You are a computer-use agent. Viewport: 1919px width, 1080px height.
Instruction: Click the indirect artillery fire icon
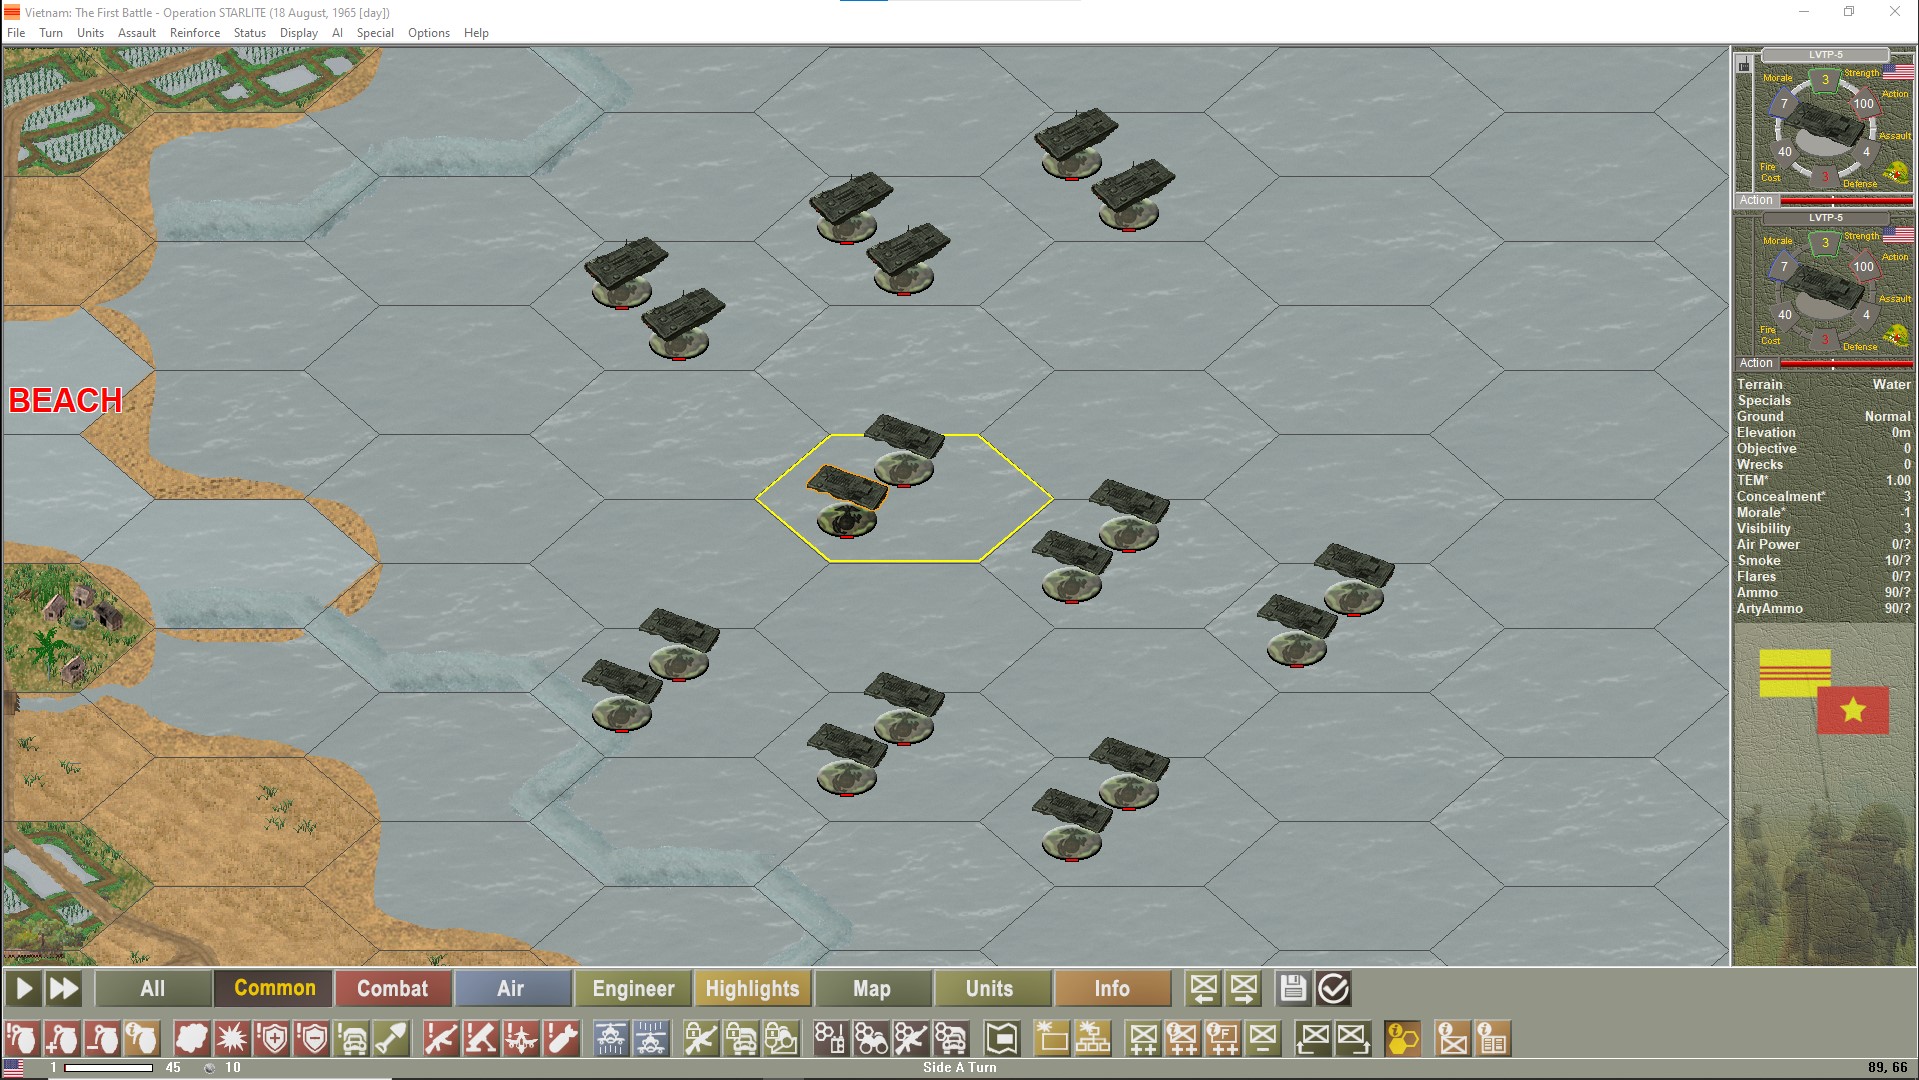point(480,1039)
